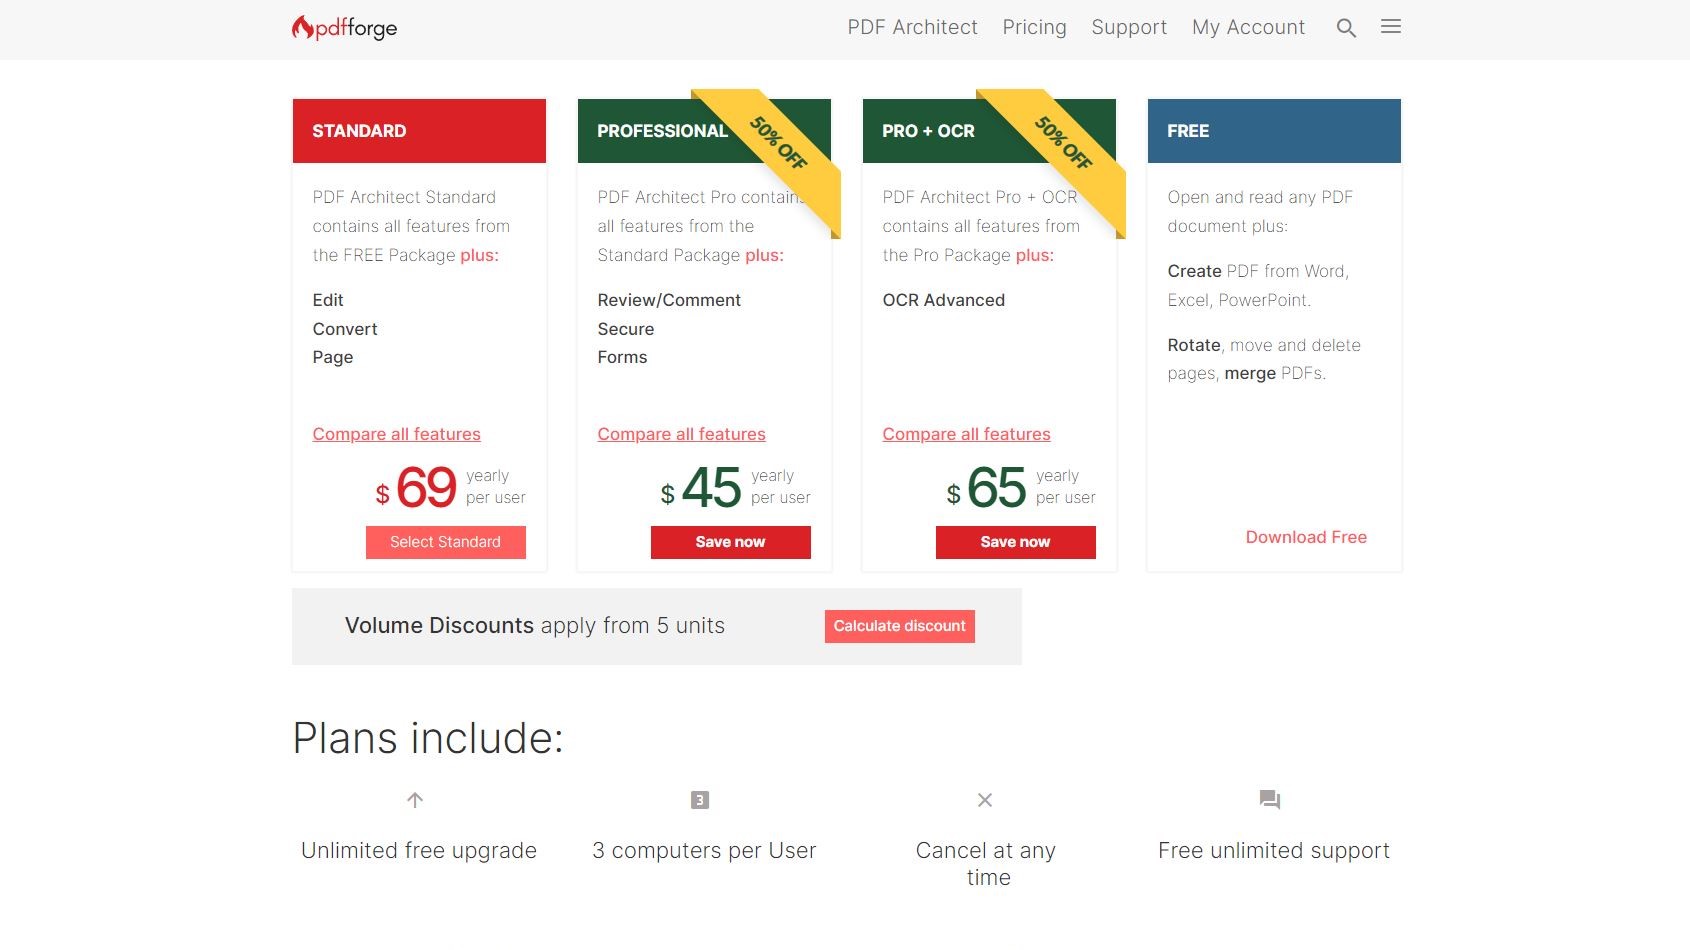Click Save now under Professional plan
The height and width of the screenshot is (950, 1690).
[731, 542]
